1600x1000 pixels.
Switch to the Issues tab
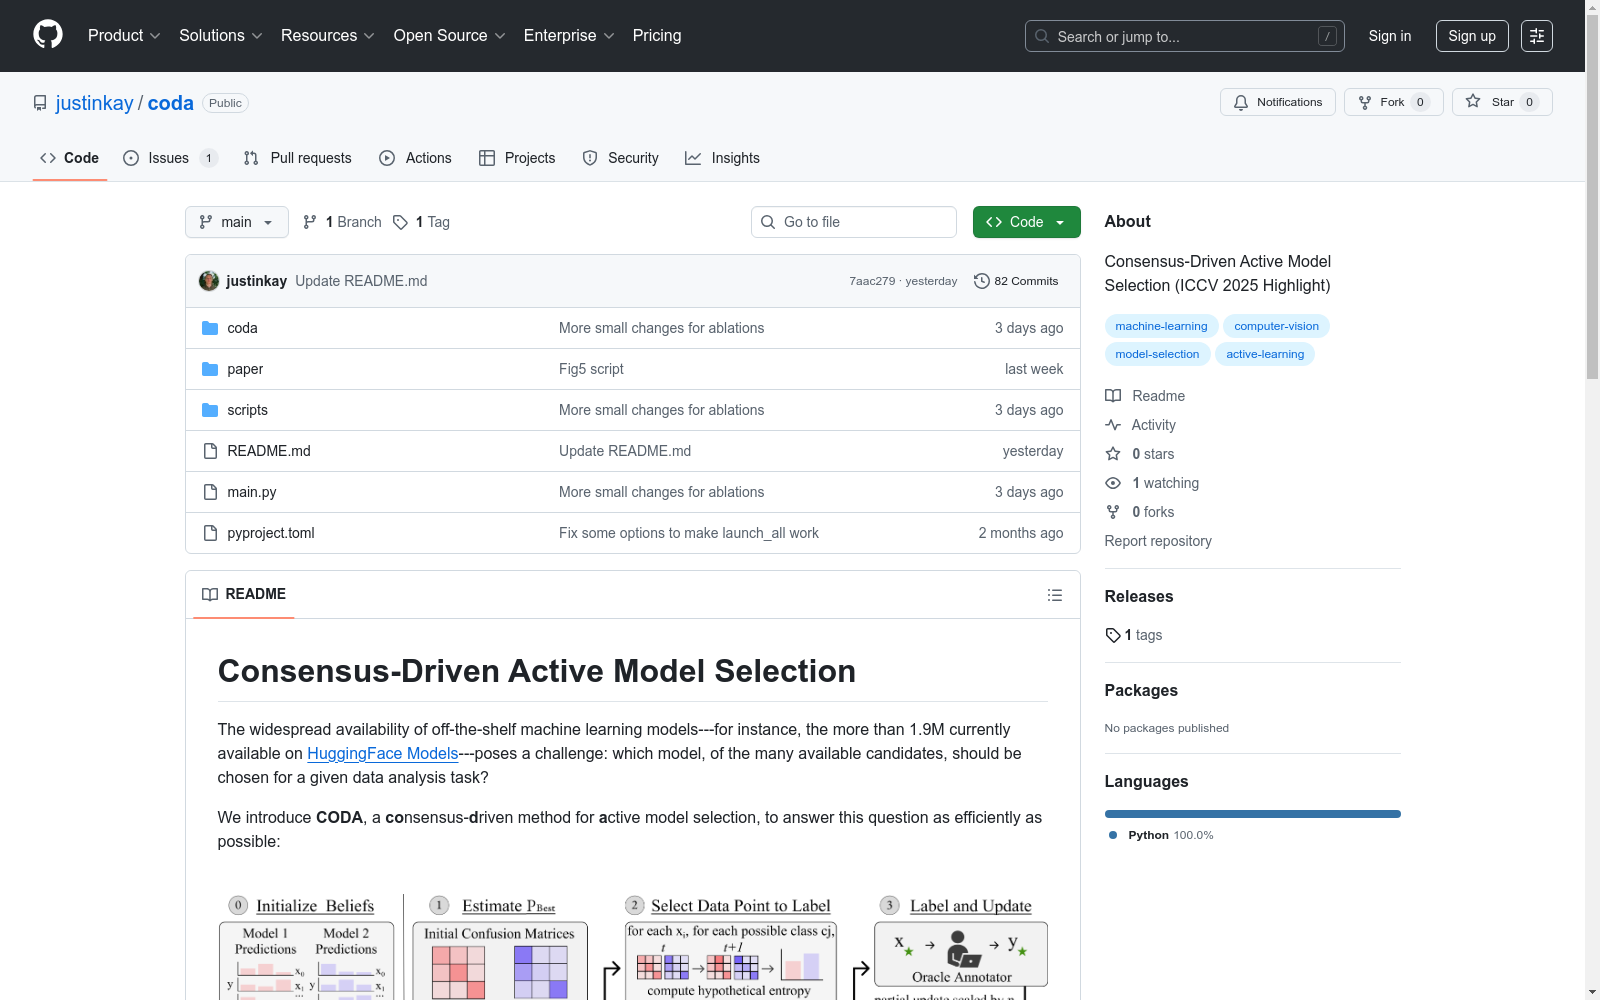(170, 158)
